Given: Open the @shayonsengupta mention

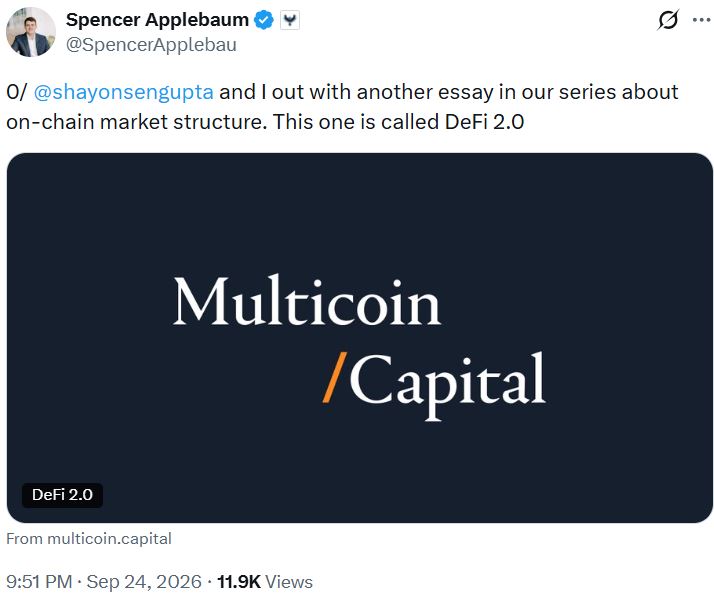Looking at the screenshot, I should point(123,92).
